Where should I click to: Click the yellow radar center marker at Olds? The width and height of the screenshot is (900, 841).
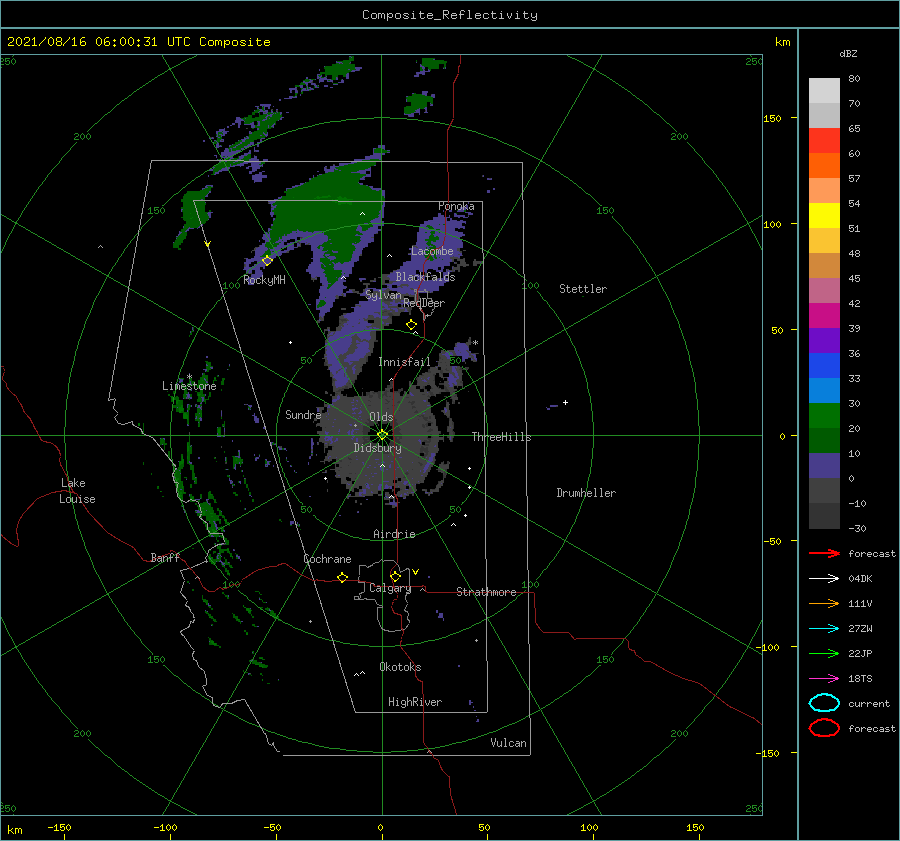[382, 435]
